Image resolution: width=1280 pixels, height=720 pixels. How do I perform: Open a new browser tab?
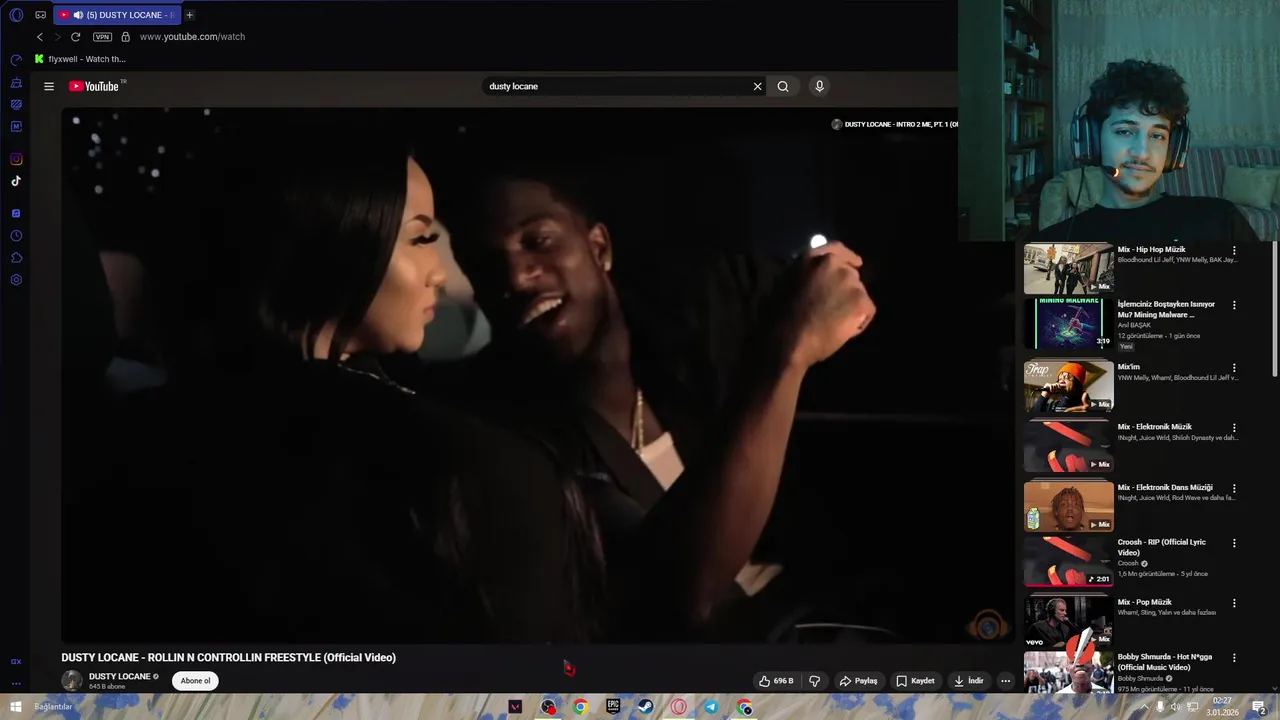(x=189, y=15)
